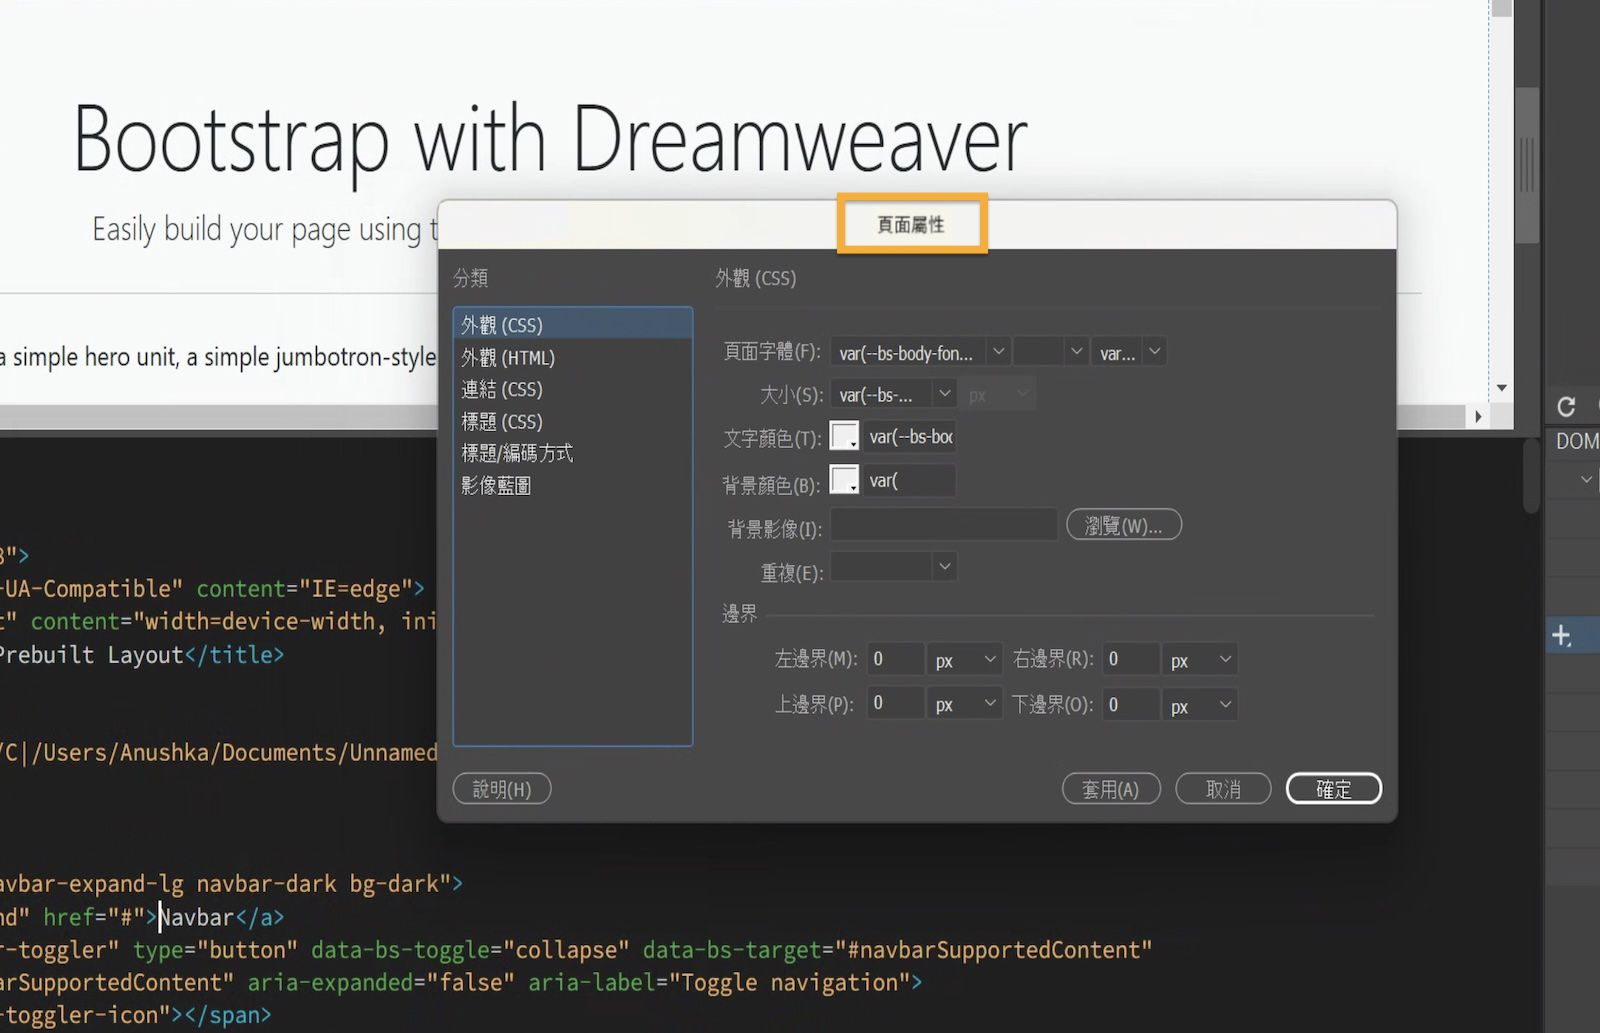Click "width=device-width" text in code view
Image resolution: width=1600 pixels, height=1033 pixels.
(260, 622)
